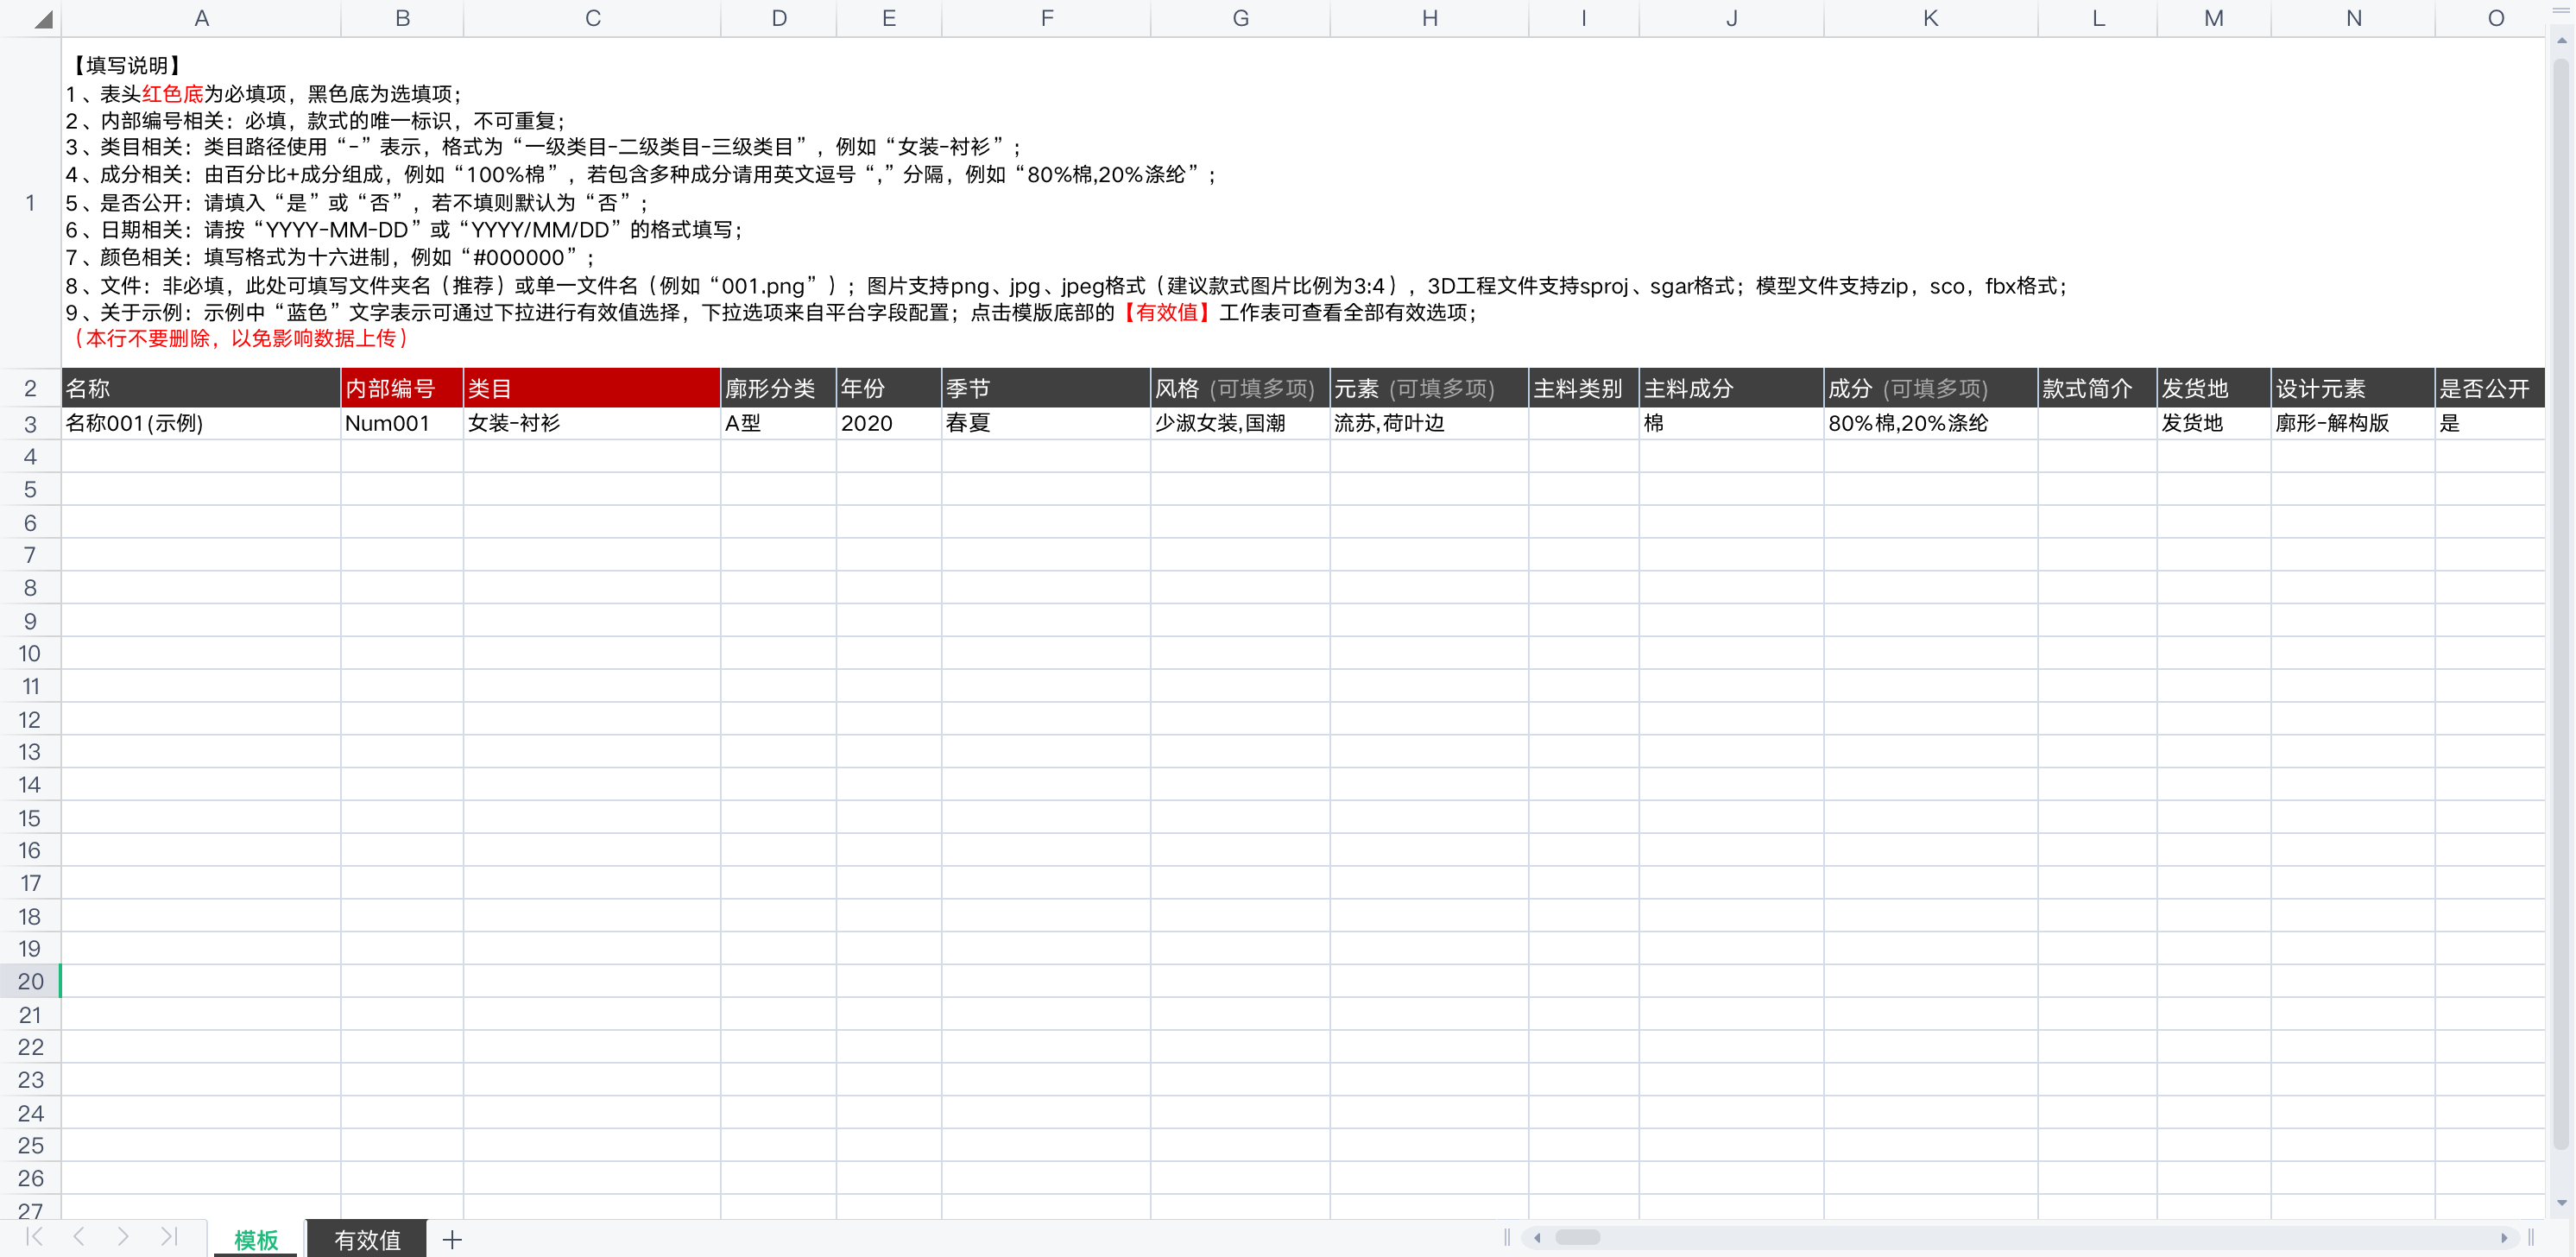Select the 模板 sheet tab

click(256, 1240)
